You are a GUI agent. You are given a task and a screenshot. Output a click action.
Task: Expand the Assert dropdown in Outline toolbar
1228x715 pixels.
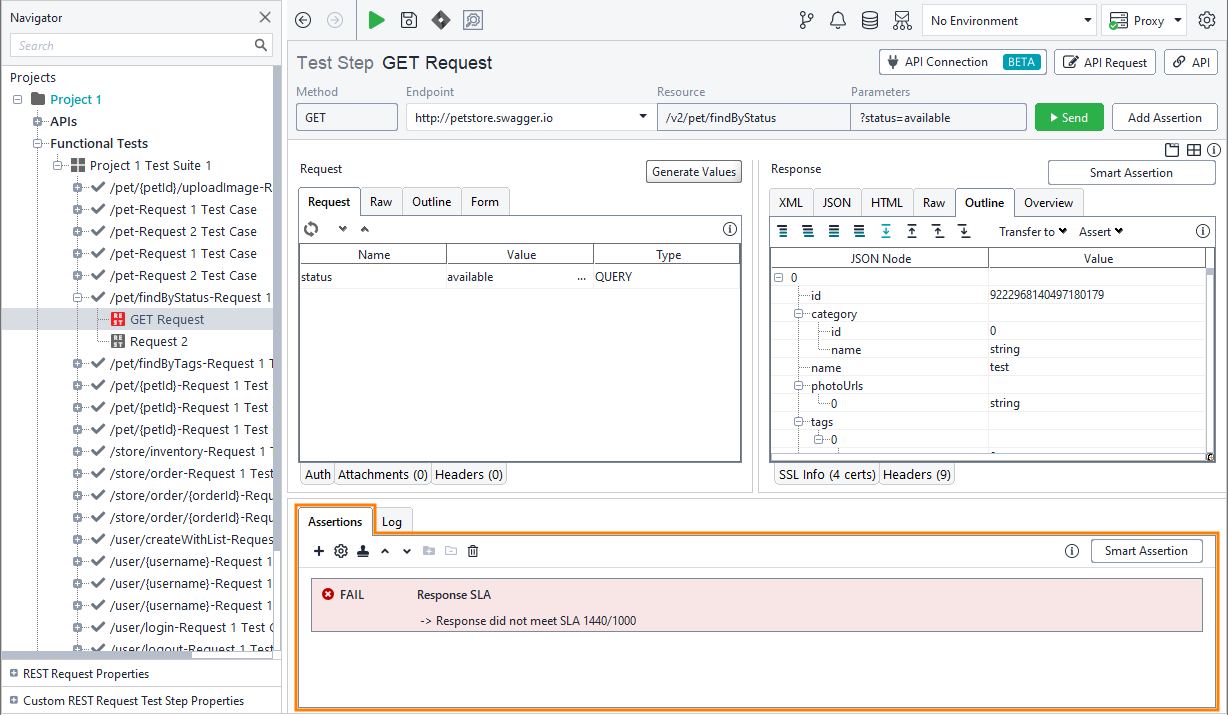pos(1100,231)
